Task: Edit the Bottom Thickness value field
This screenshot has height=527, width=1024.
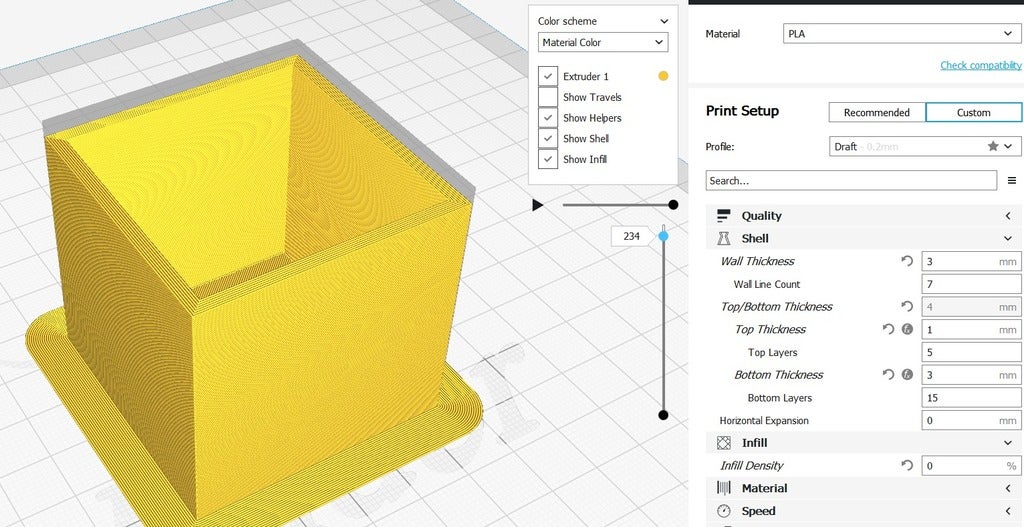Action: (971, 375)
